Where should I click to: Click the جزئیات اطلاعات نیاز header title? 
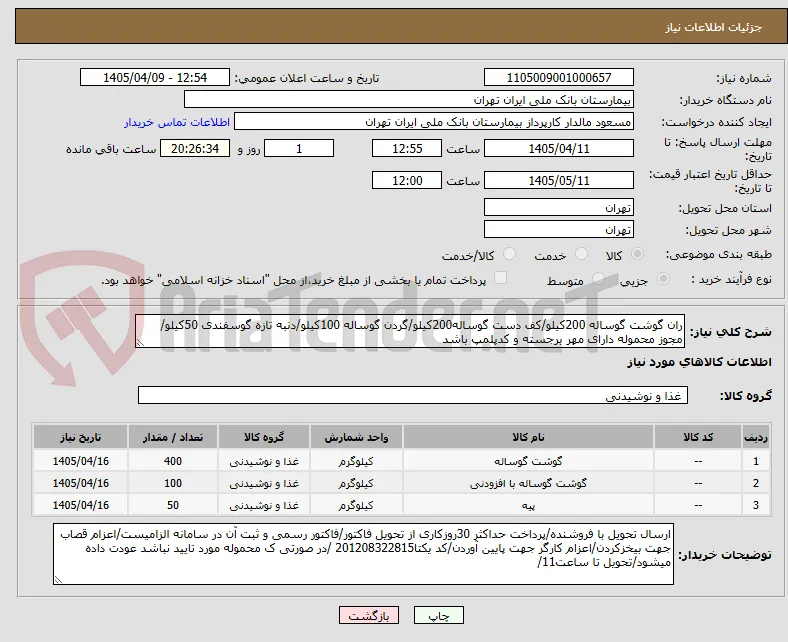[714, 27]
